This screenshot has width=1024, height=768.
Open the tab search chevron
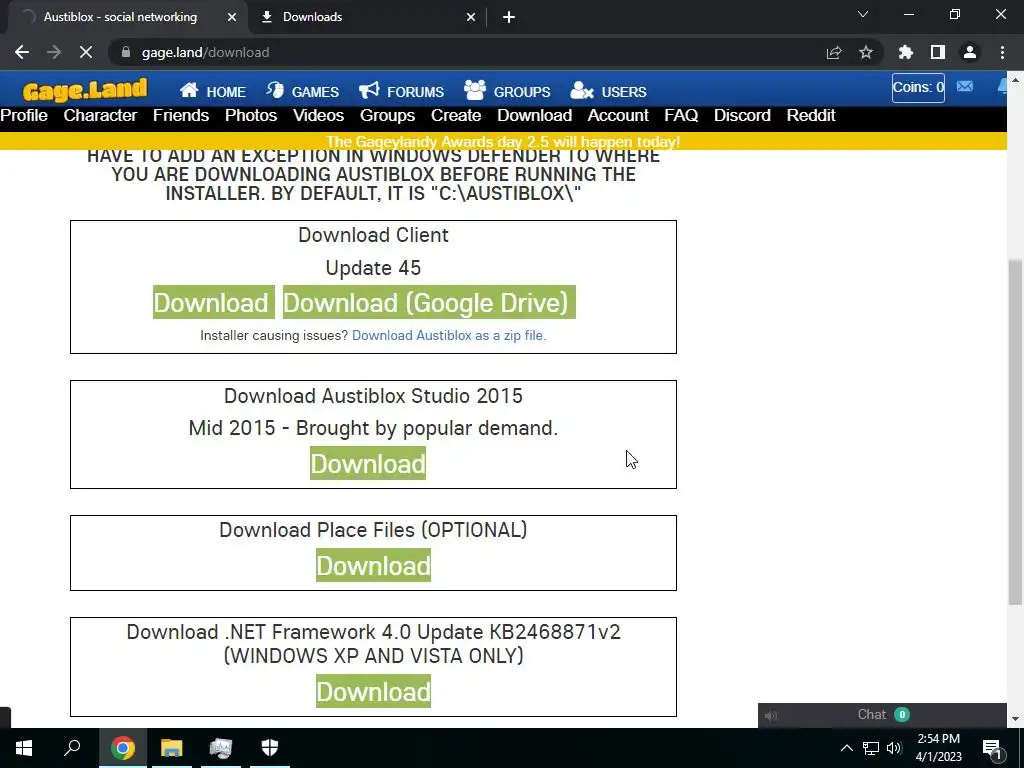(x=863, y=14)
